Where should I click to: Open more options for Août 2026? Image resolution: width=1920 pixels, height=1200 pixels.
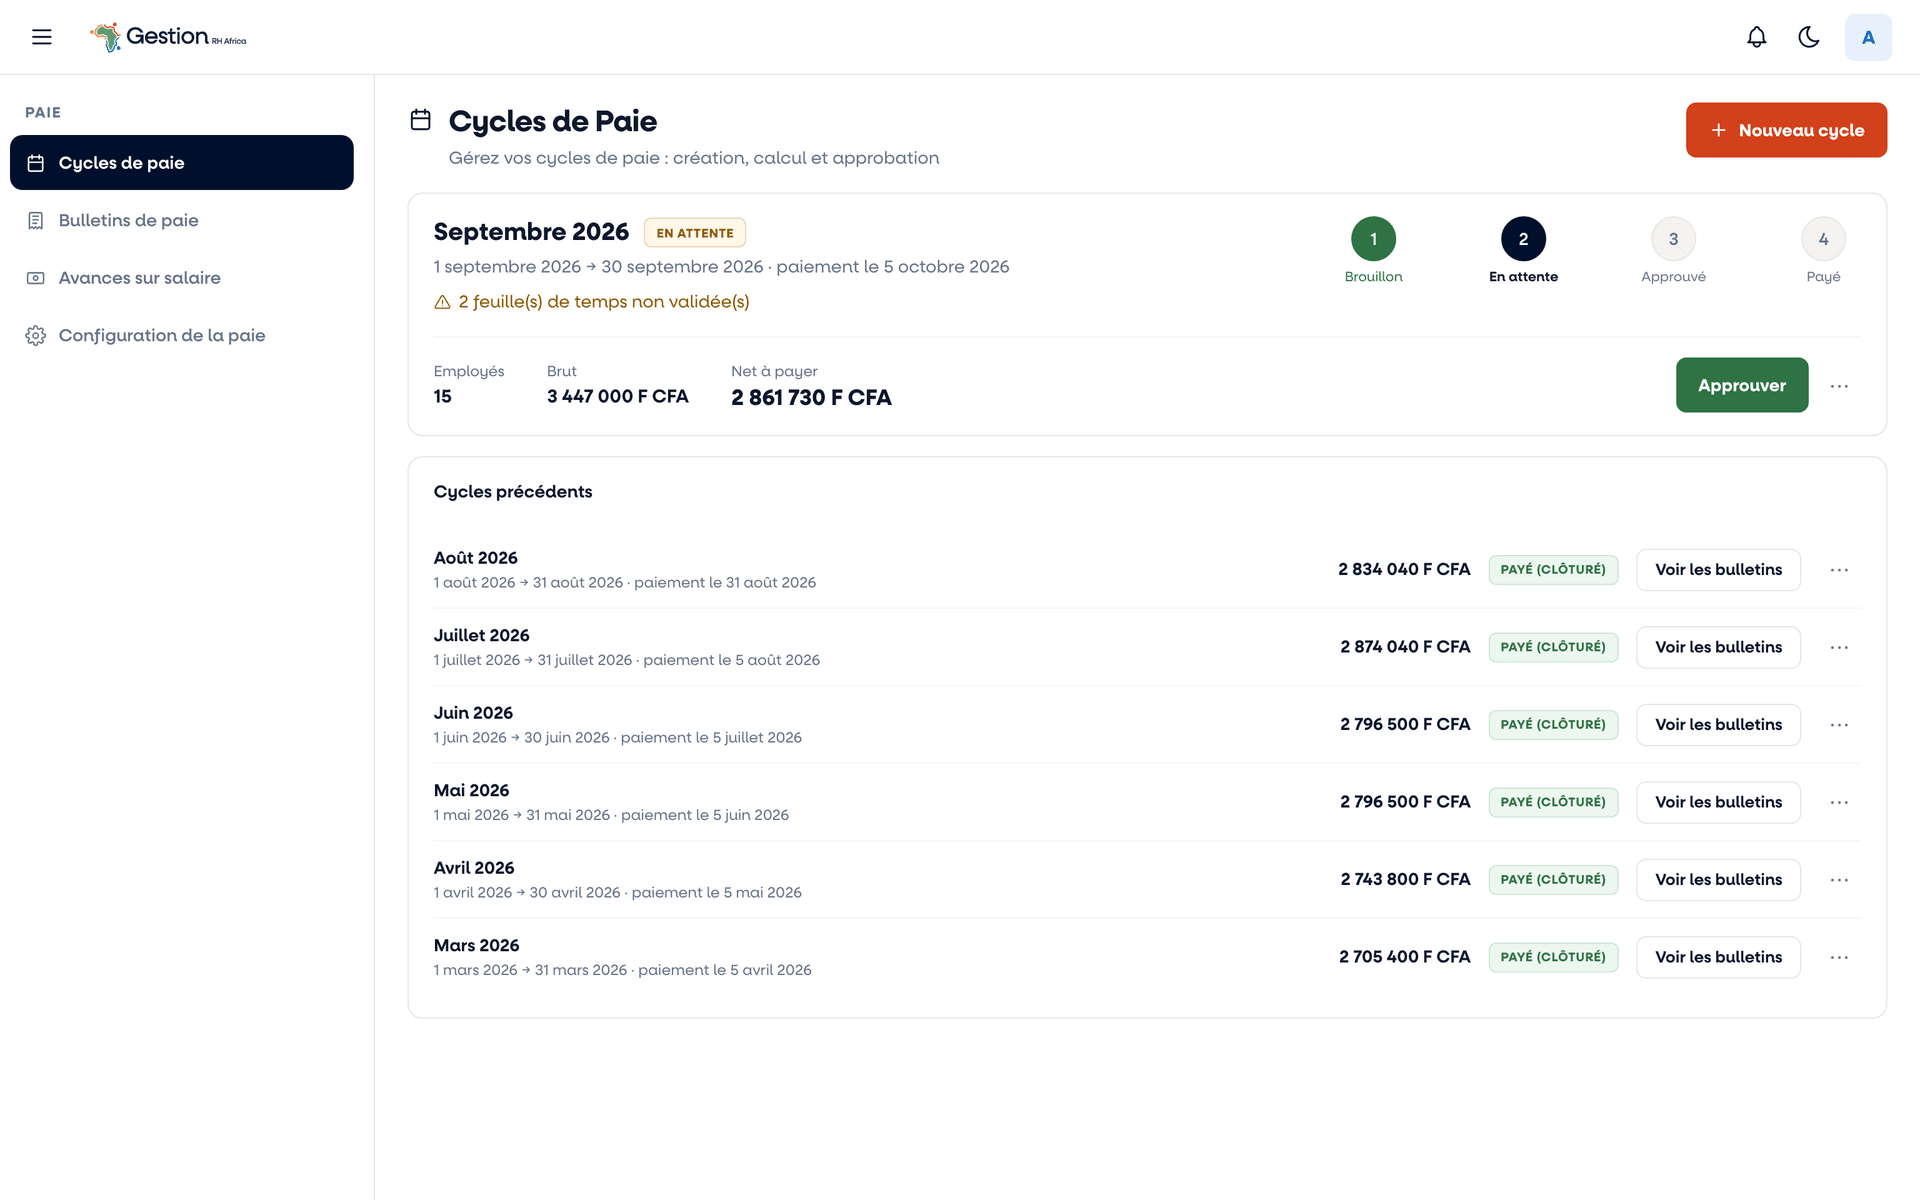pyautogui.click(x=1839, y=570)
